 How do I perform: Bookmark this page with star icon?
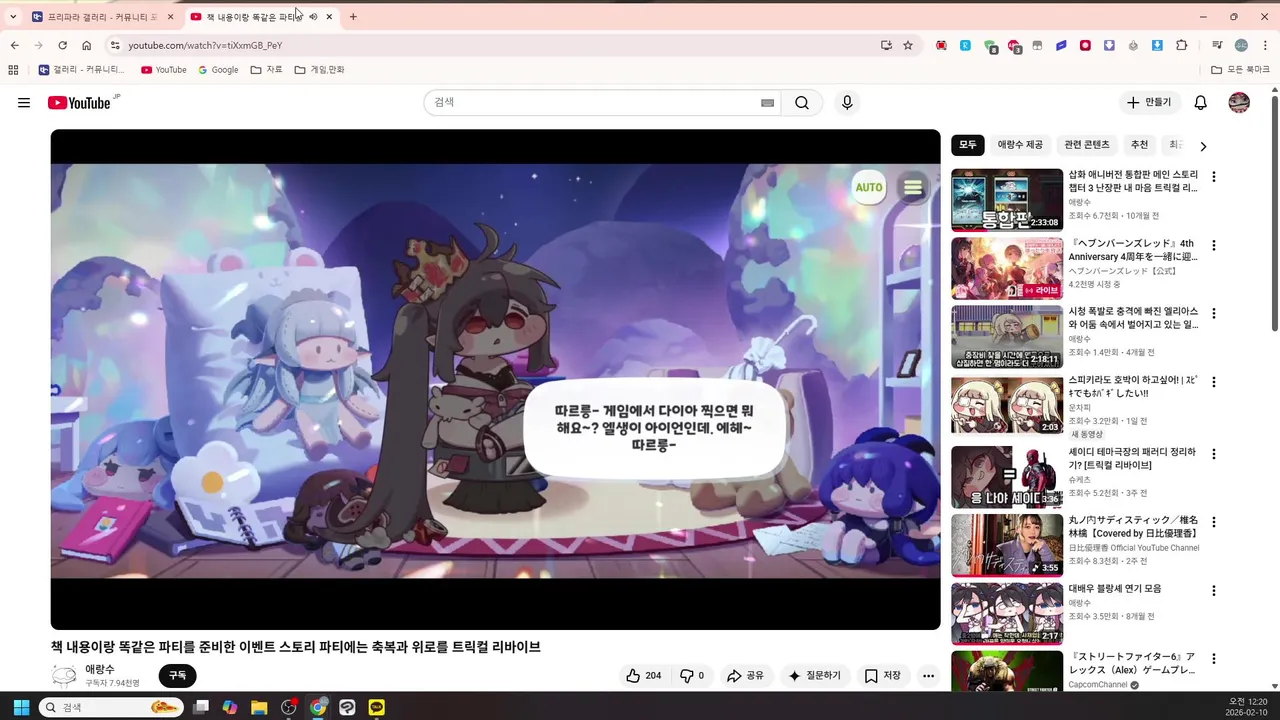tap(908, 45)
